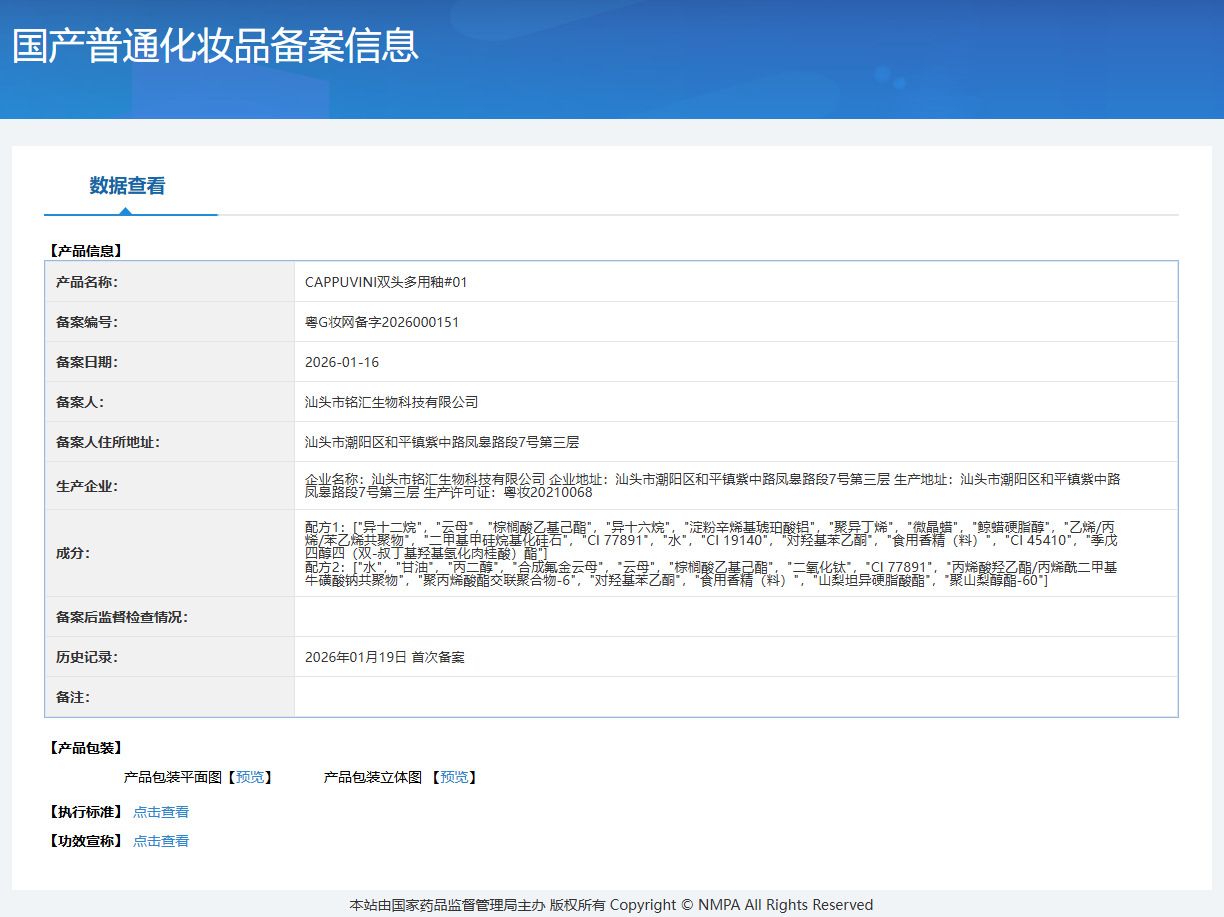Select filing date 2026-01-16

[x=342, y=362]
